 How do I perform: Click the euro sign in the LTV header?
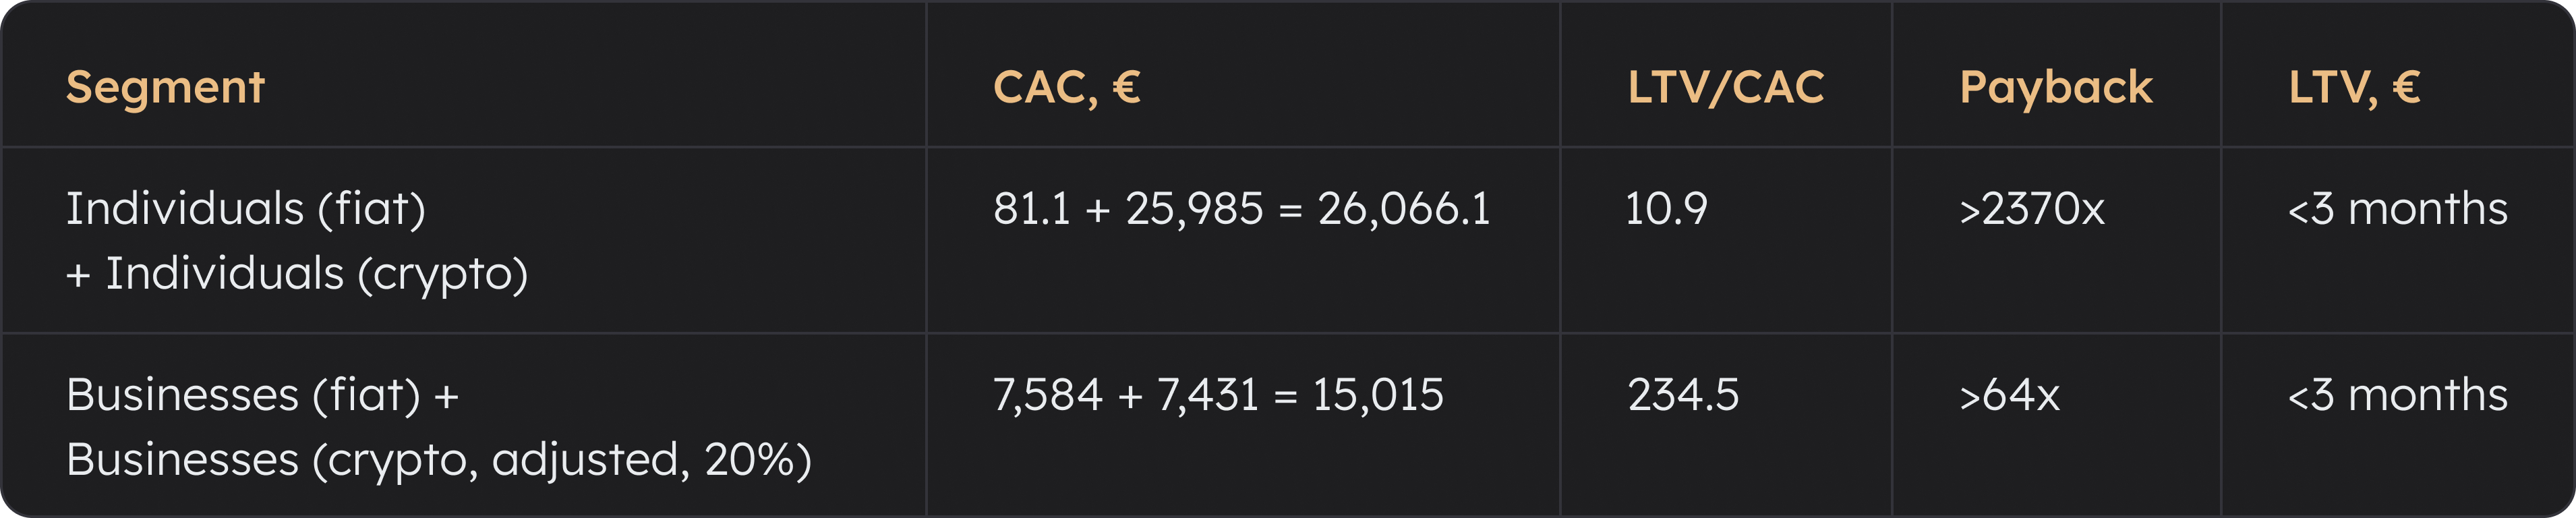pyautogui.click(x=2406, y=87)
